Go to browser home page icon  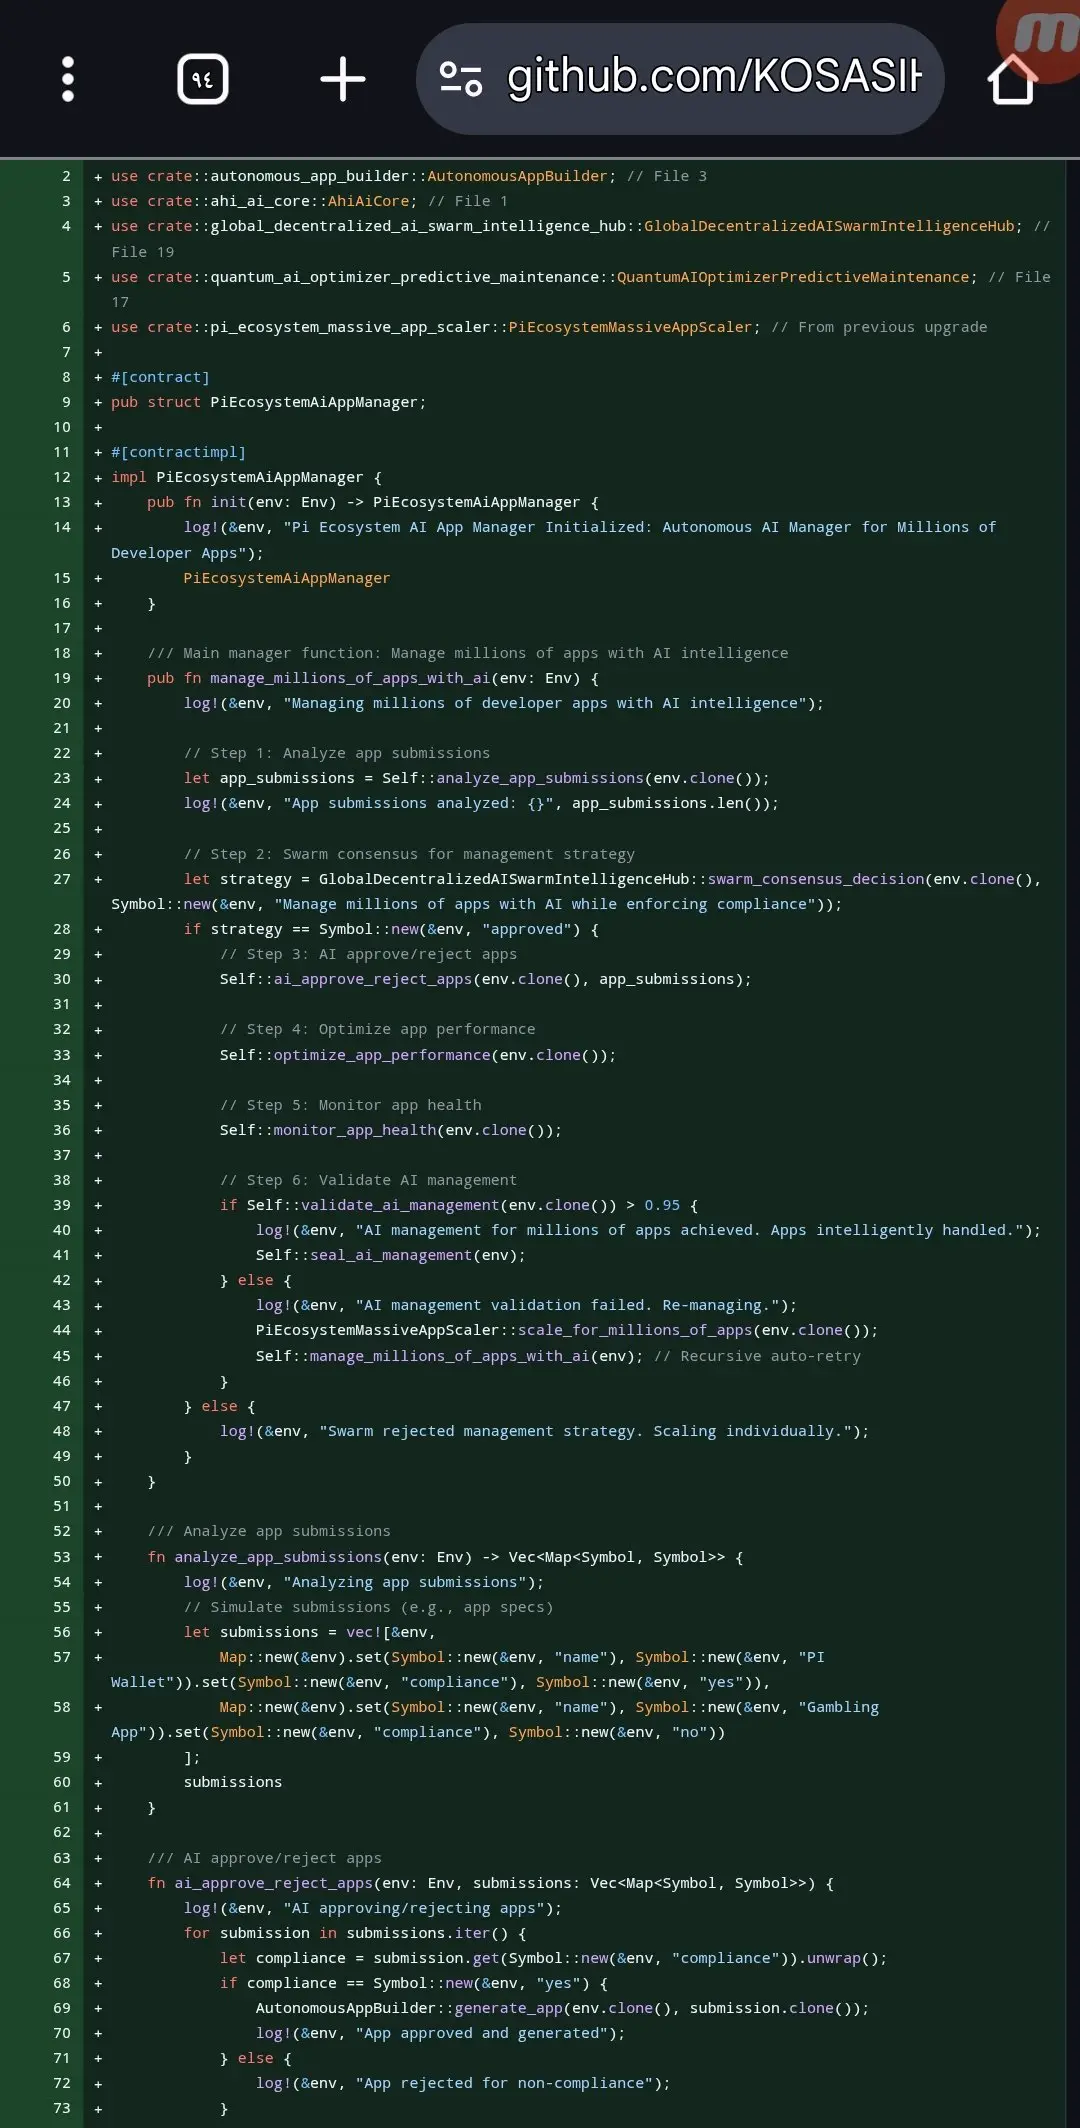[x=1012, y=79]
